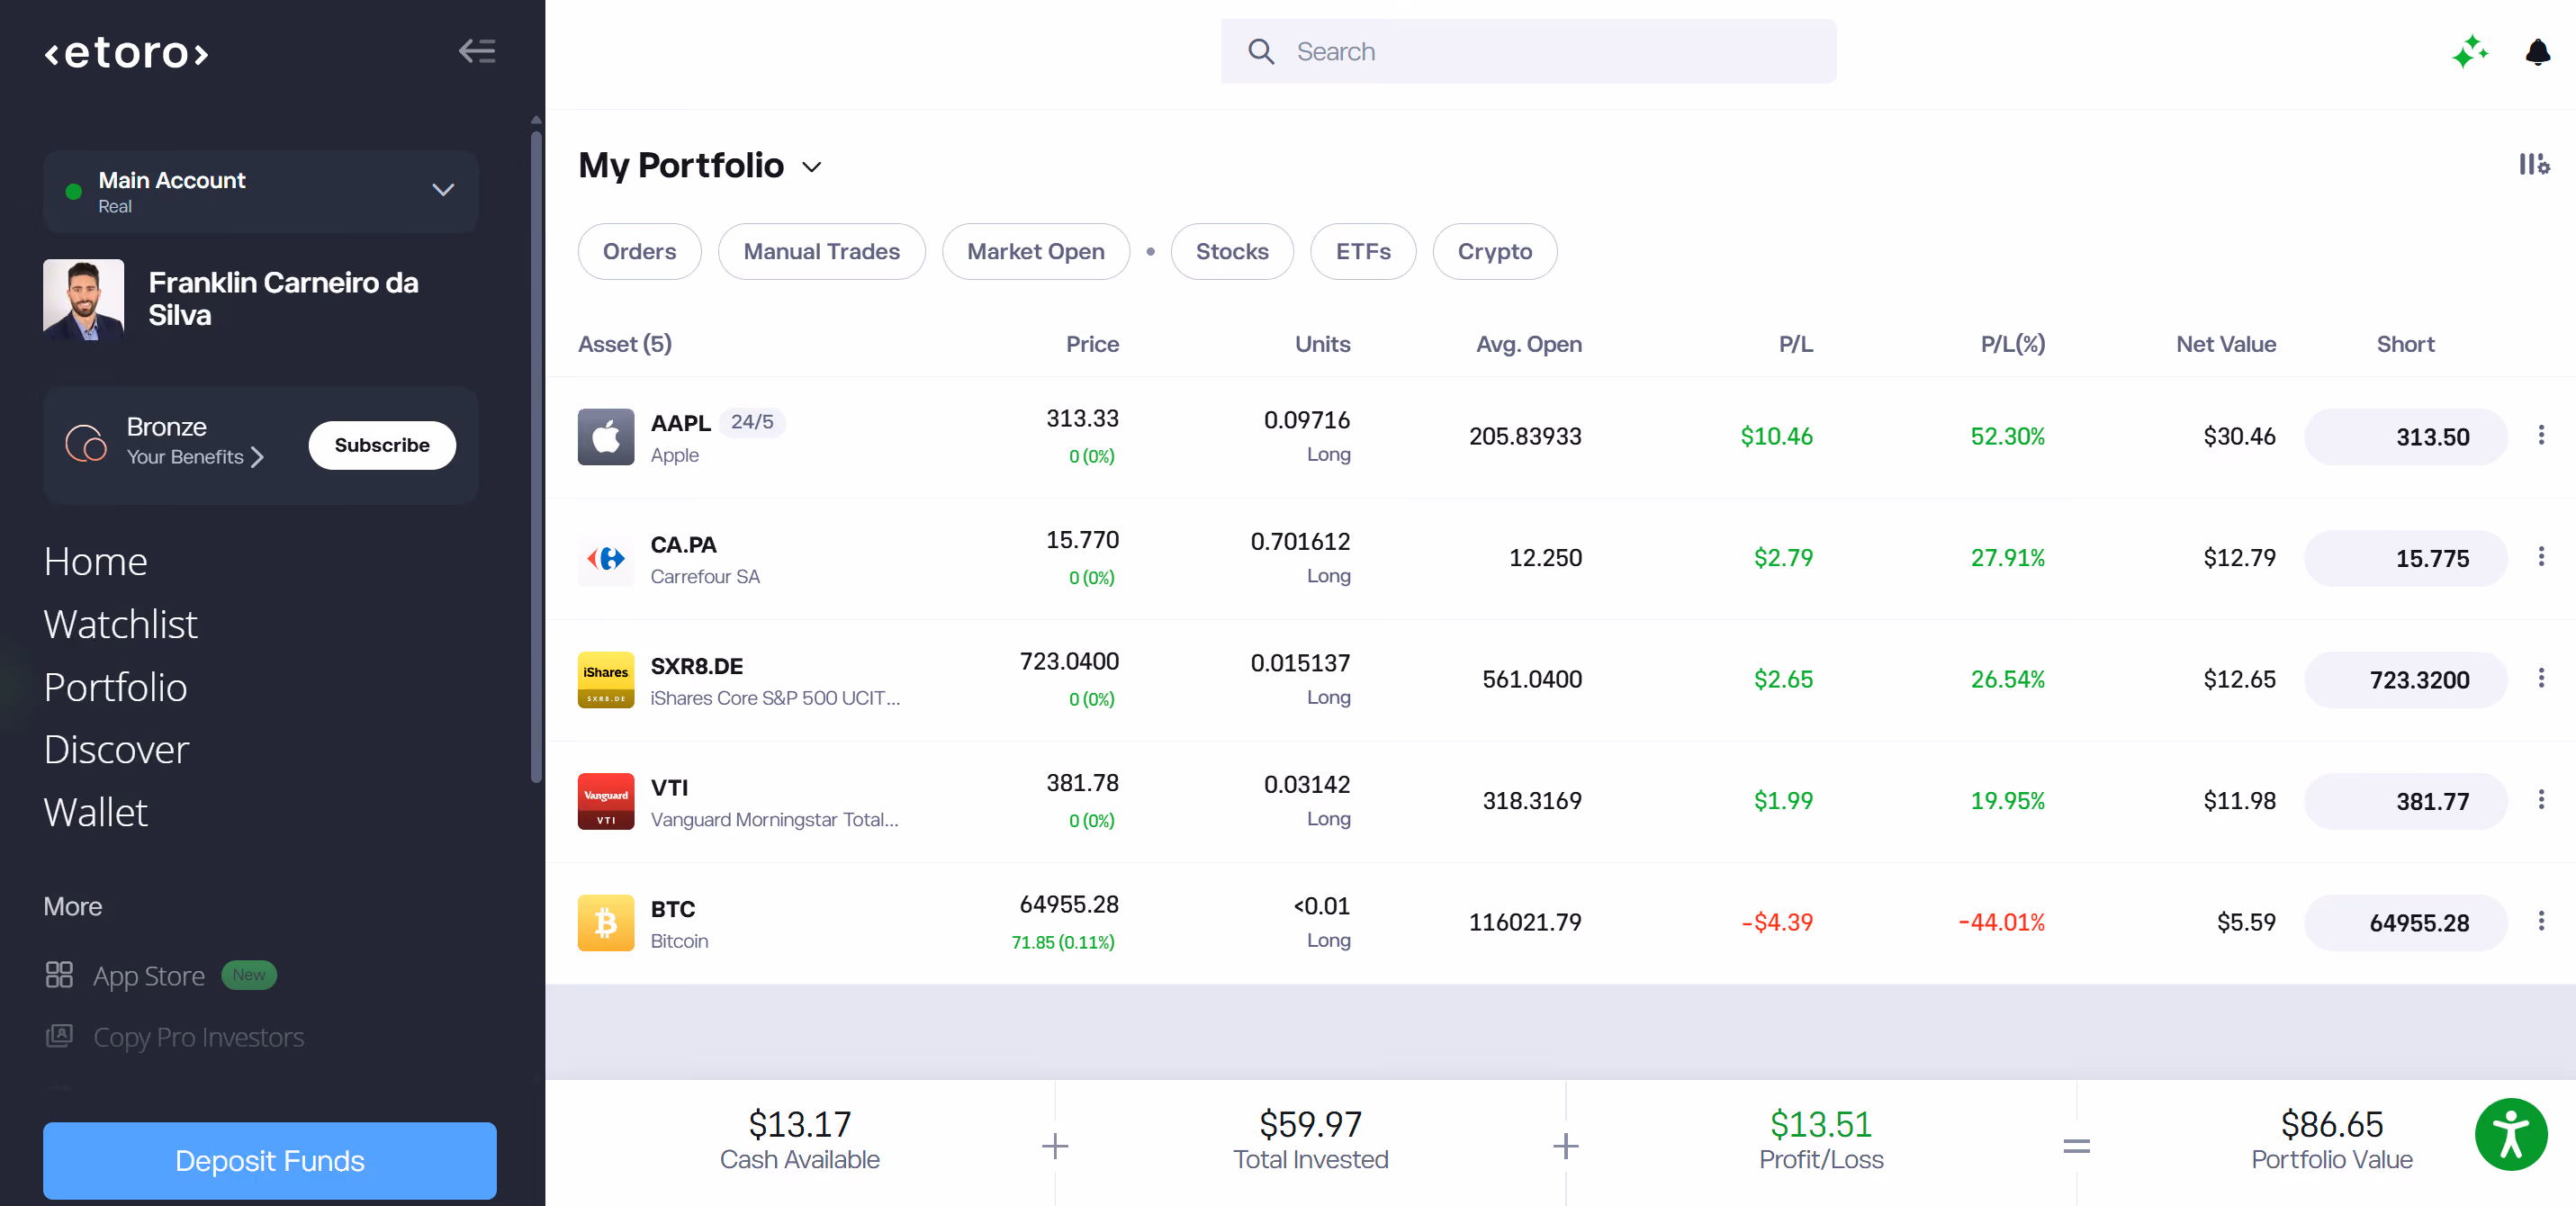The image size is (2576, 1206).
Task: Open portfolio column settings icon
Action: pos(2533,164)
